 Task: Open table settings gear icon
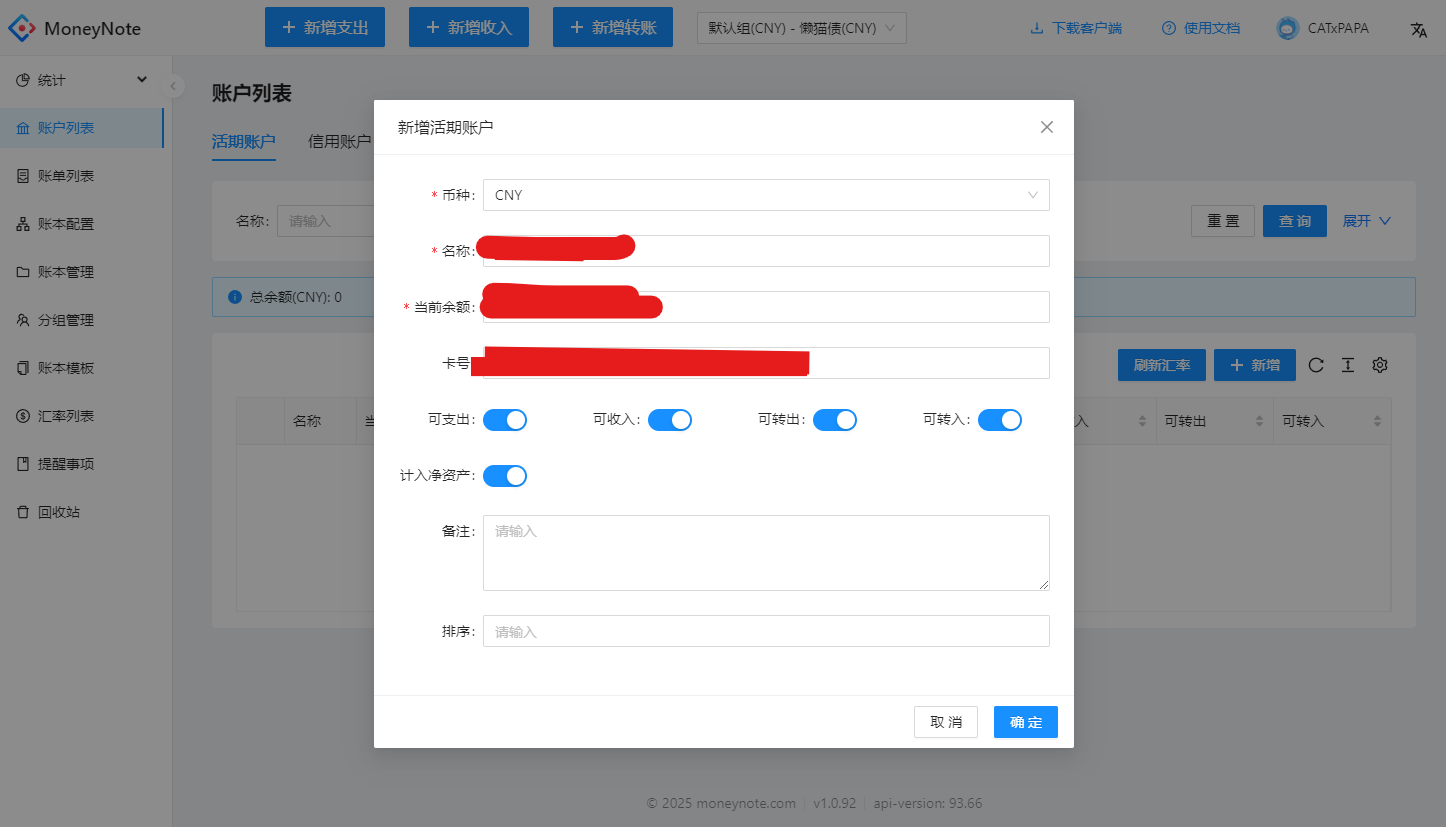point(1380,365)
